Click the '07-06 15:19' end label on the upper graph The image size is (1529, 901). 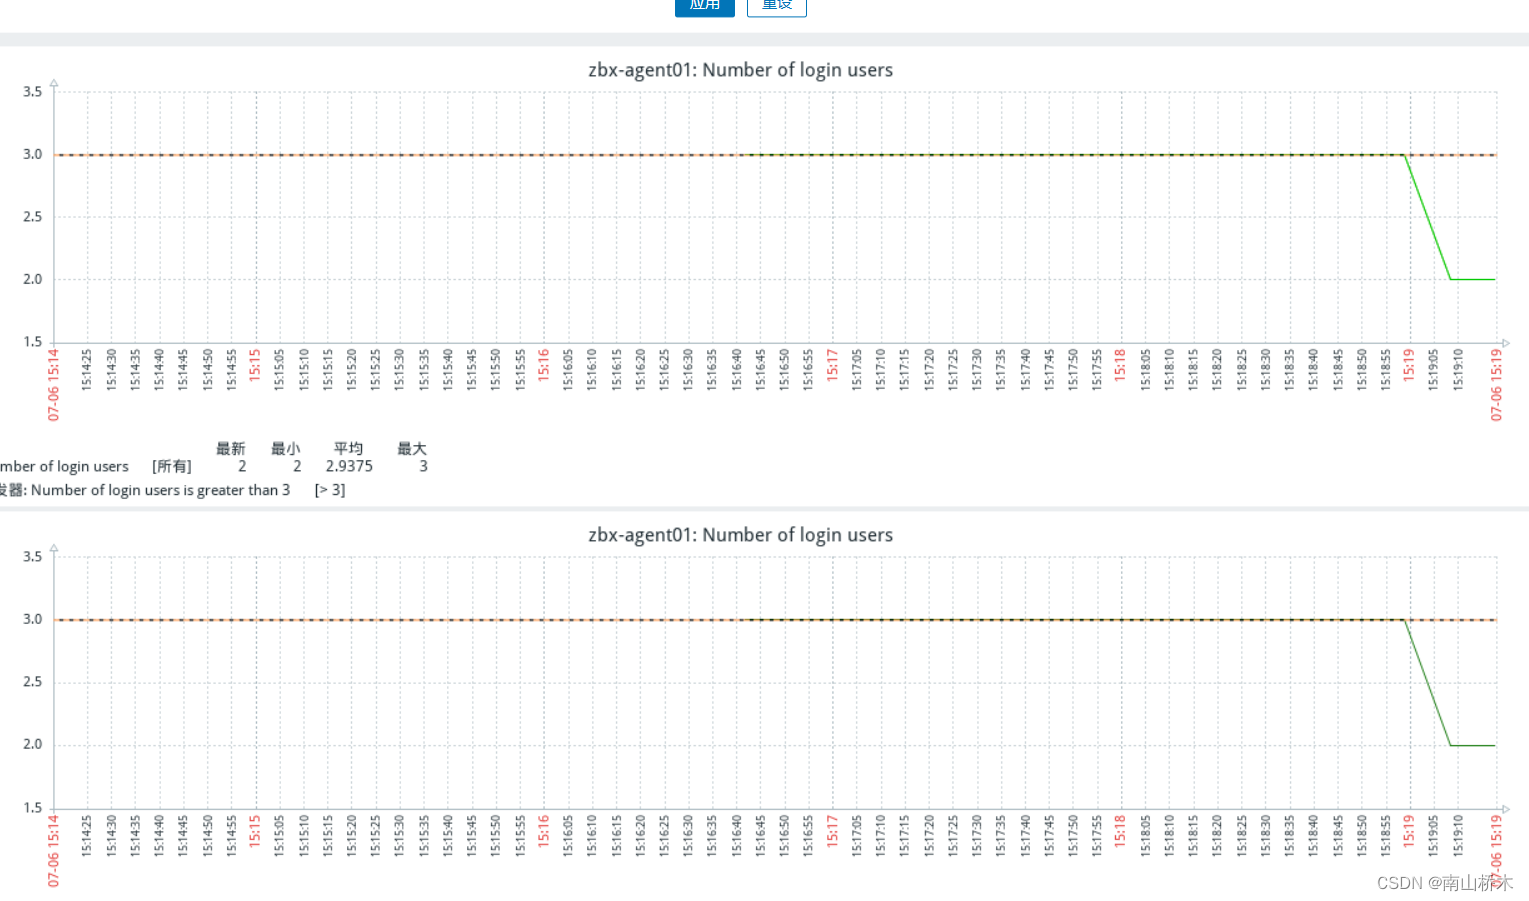coord(1497,385)
